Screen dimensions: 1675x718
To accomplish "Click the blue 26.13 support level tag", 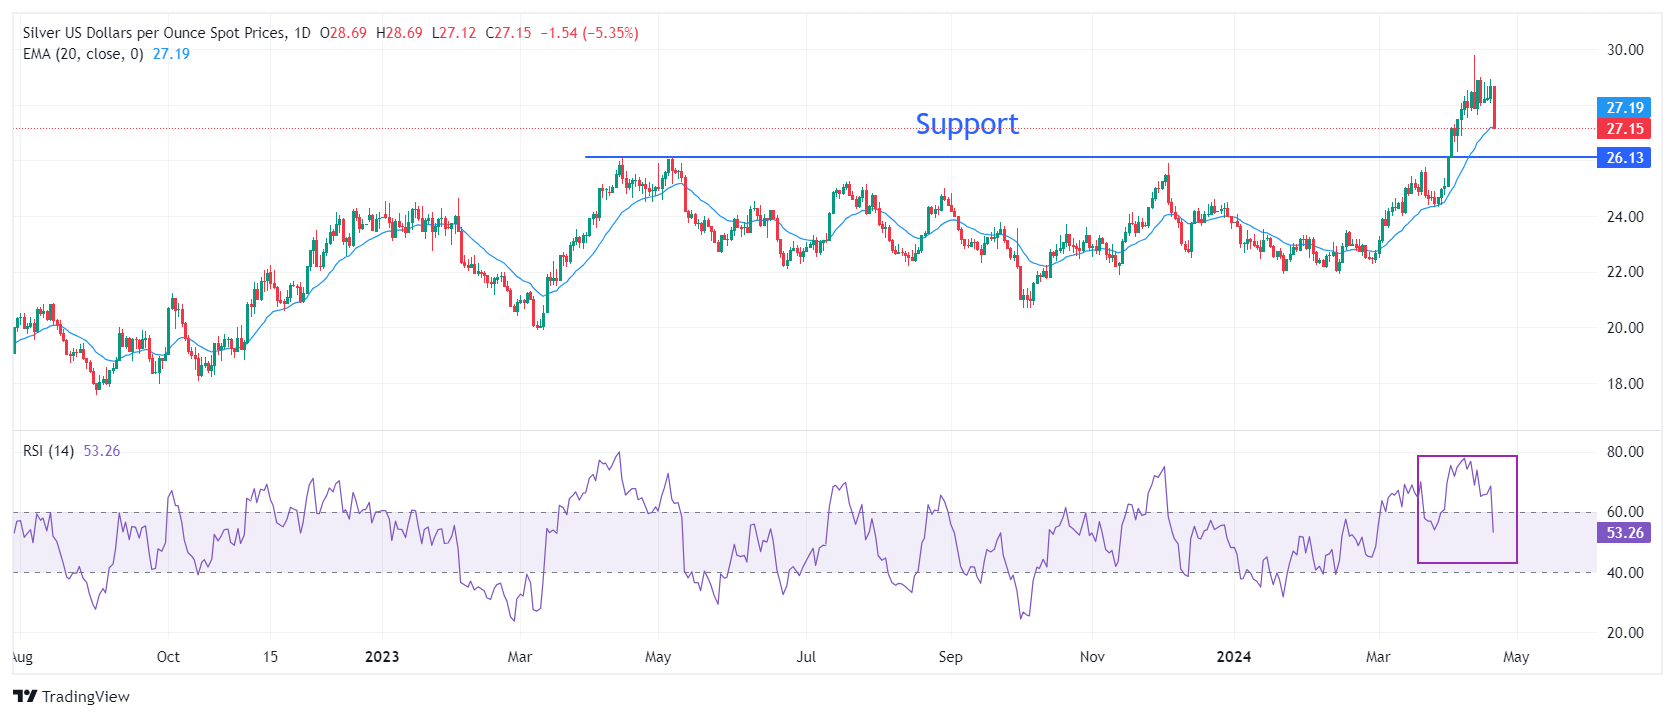I will tap(1624, 157).
